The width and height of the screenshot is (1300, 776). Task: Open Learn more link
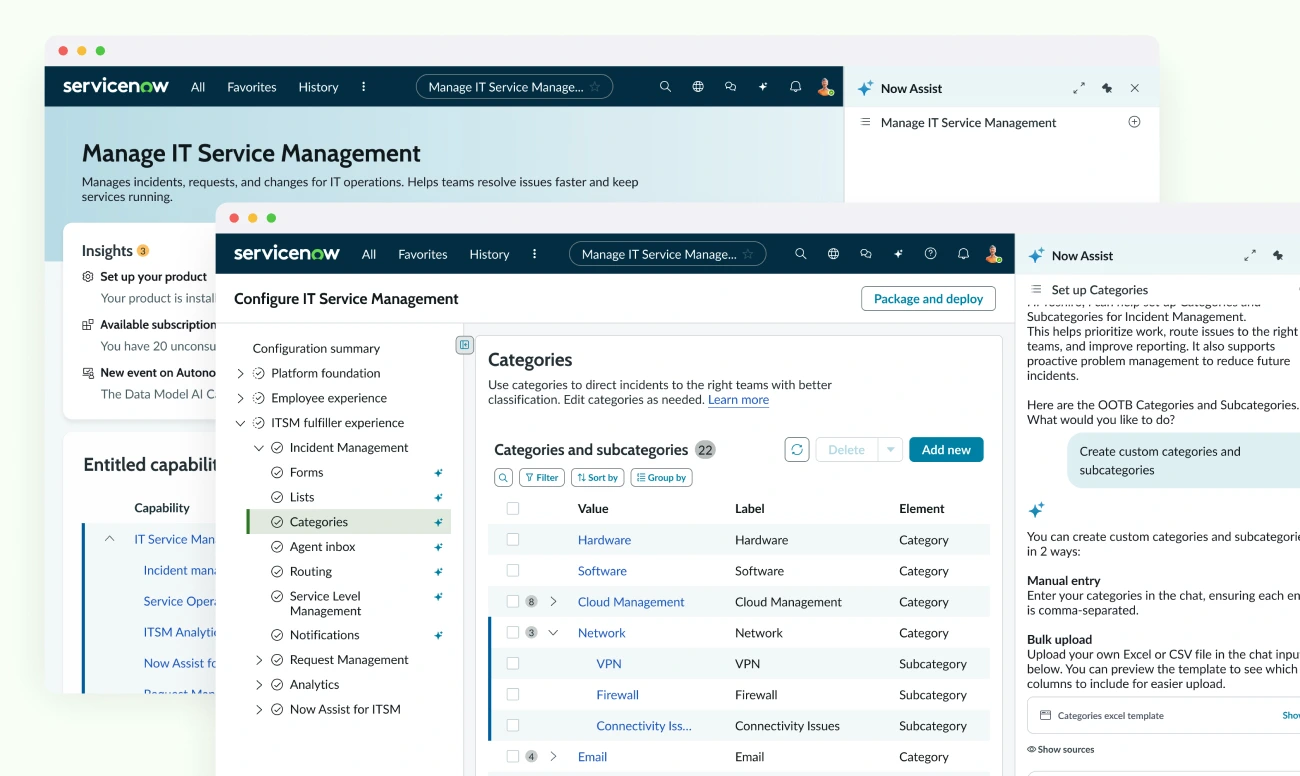pos(738,400)
